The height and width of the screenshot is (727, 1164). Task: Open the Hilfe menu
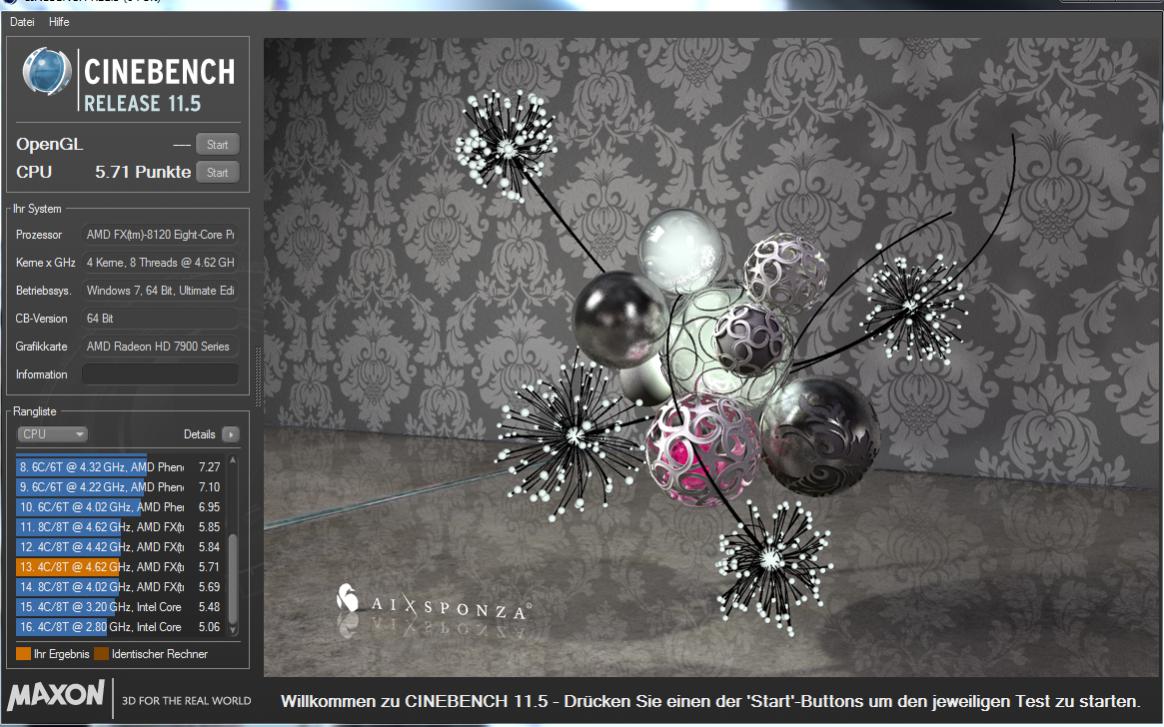coord(59,22)
